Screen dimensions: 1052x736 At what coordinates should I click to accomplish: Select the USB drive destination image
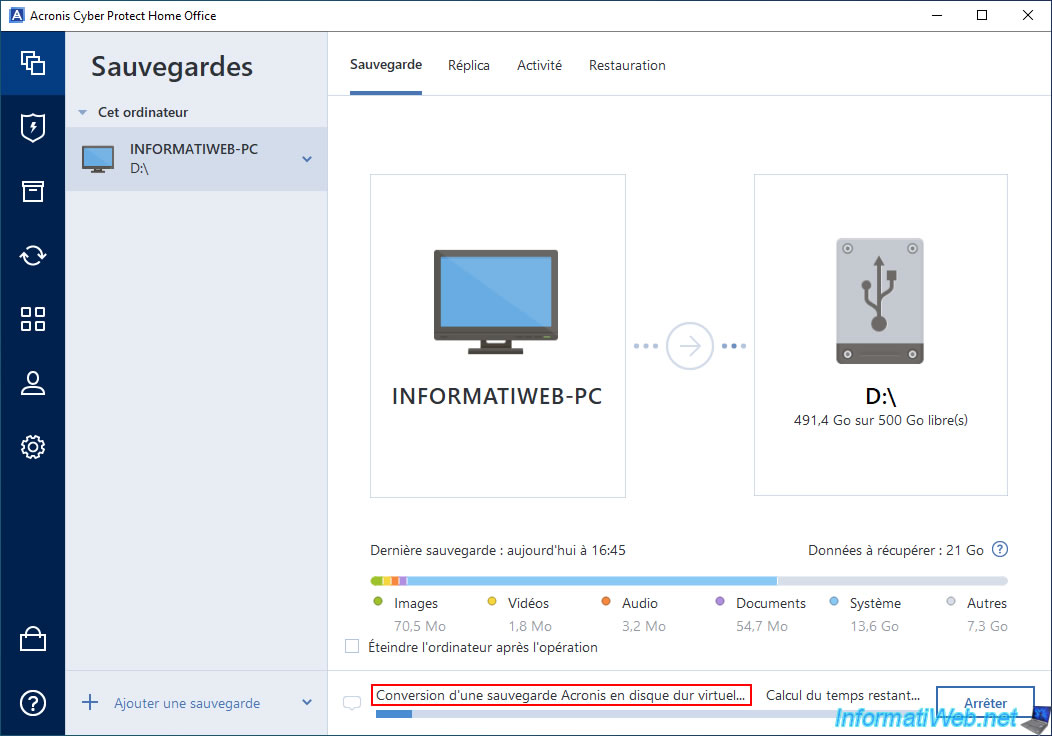880,301
